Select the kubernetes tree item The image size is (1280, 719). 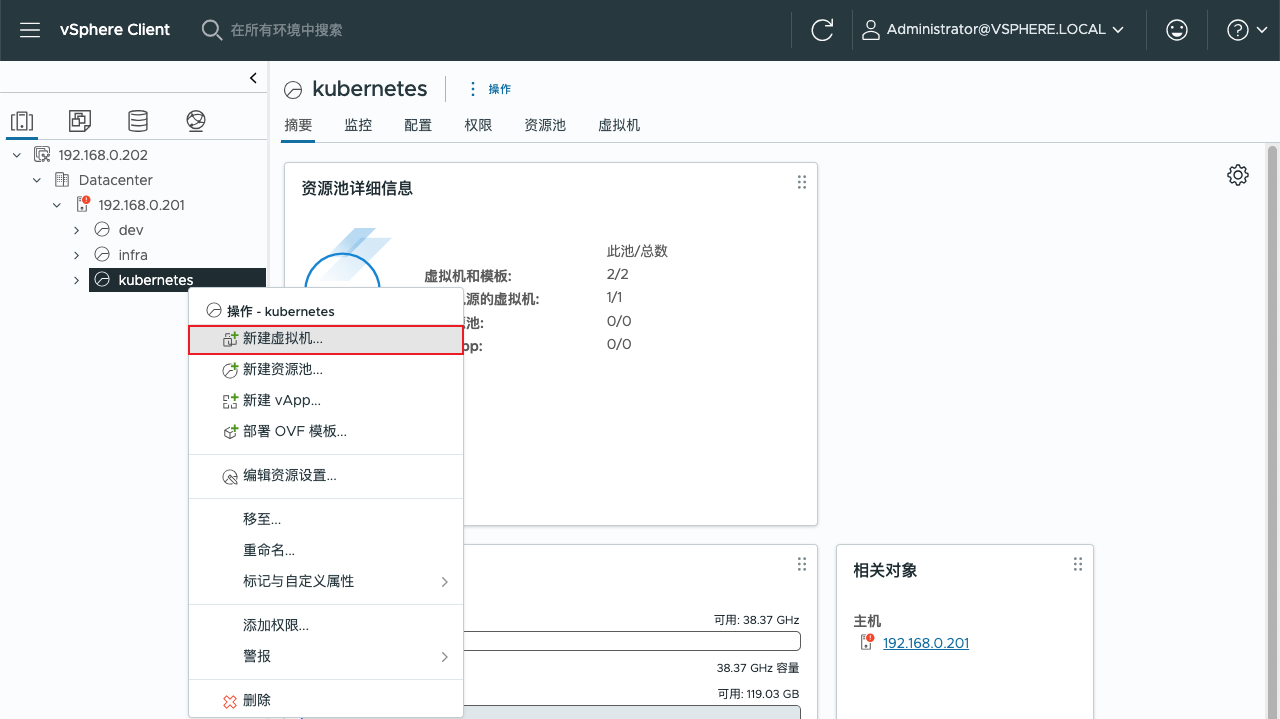177,280
